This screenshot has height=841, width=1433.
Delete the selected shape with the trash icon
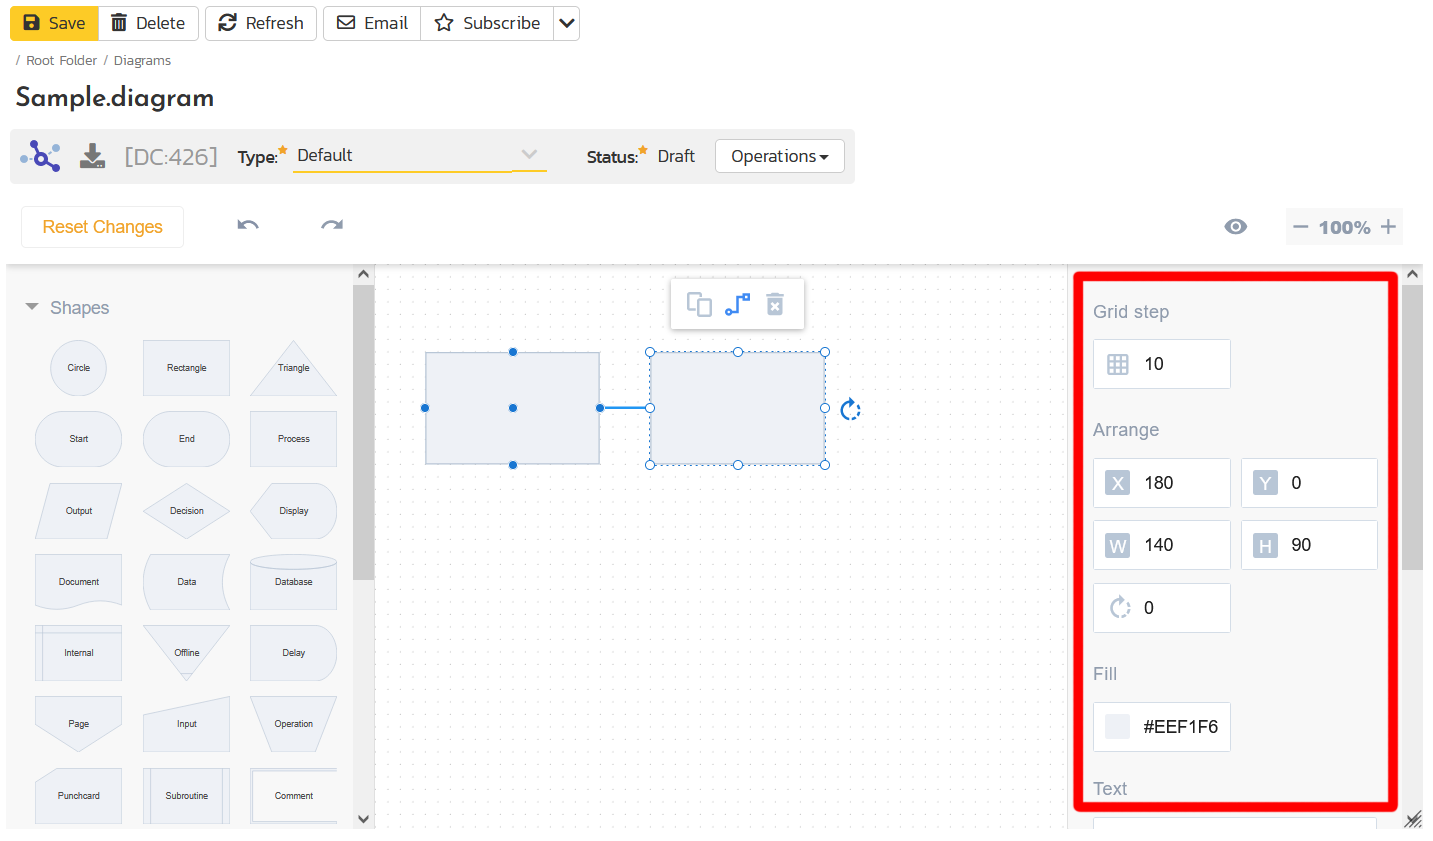pos(775,304)
